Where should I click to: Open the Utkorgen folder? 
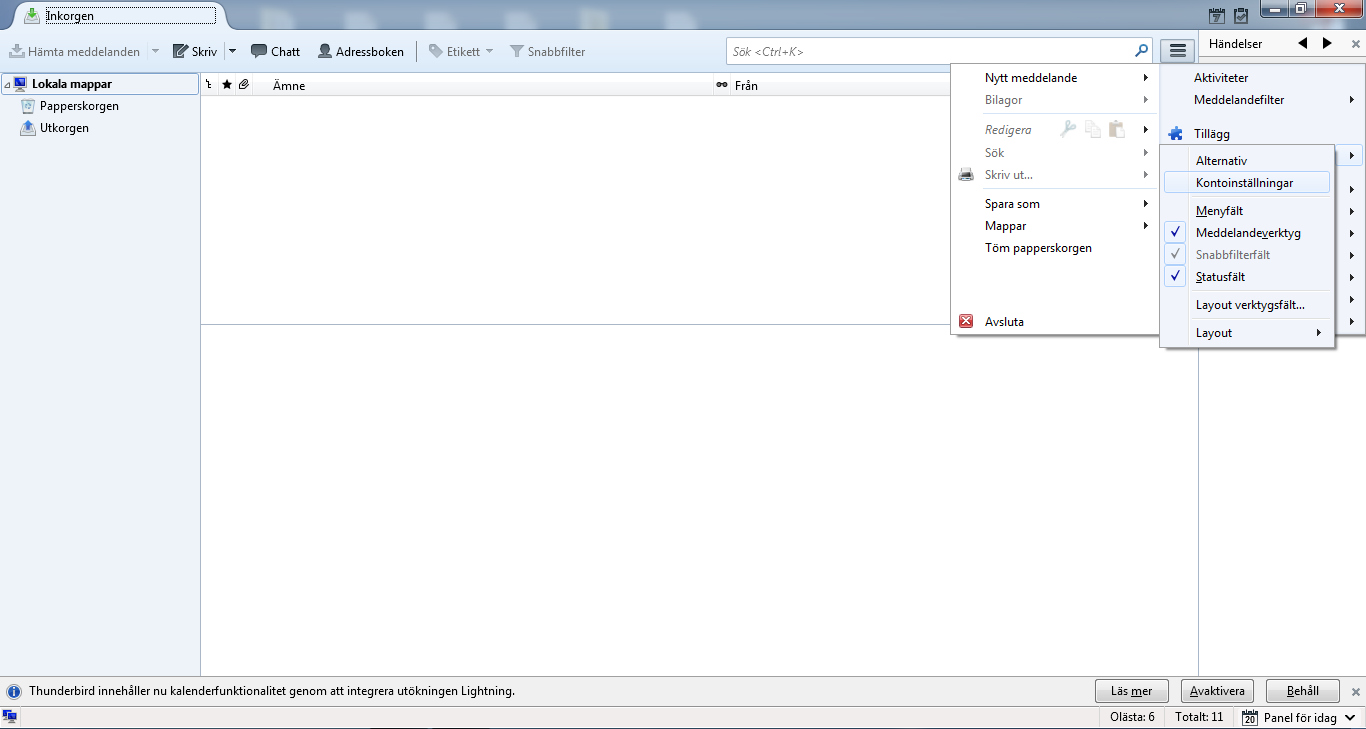point(64,128)
